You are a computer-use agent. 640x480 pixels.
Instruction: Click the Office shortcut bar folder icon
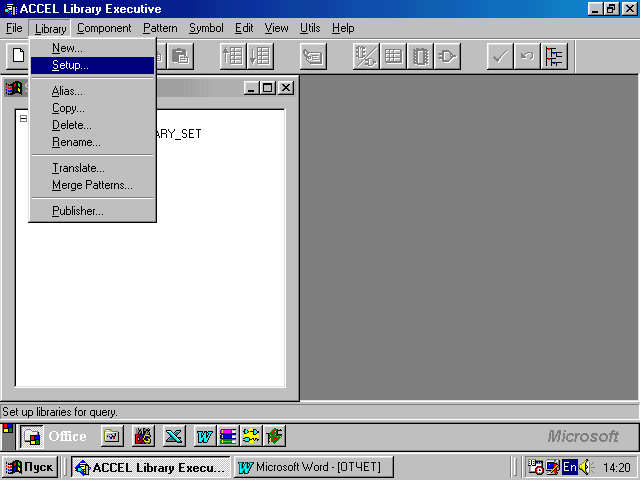[x=32, y=436]
